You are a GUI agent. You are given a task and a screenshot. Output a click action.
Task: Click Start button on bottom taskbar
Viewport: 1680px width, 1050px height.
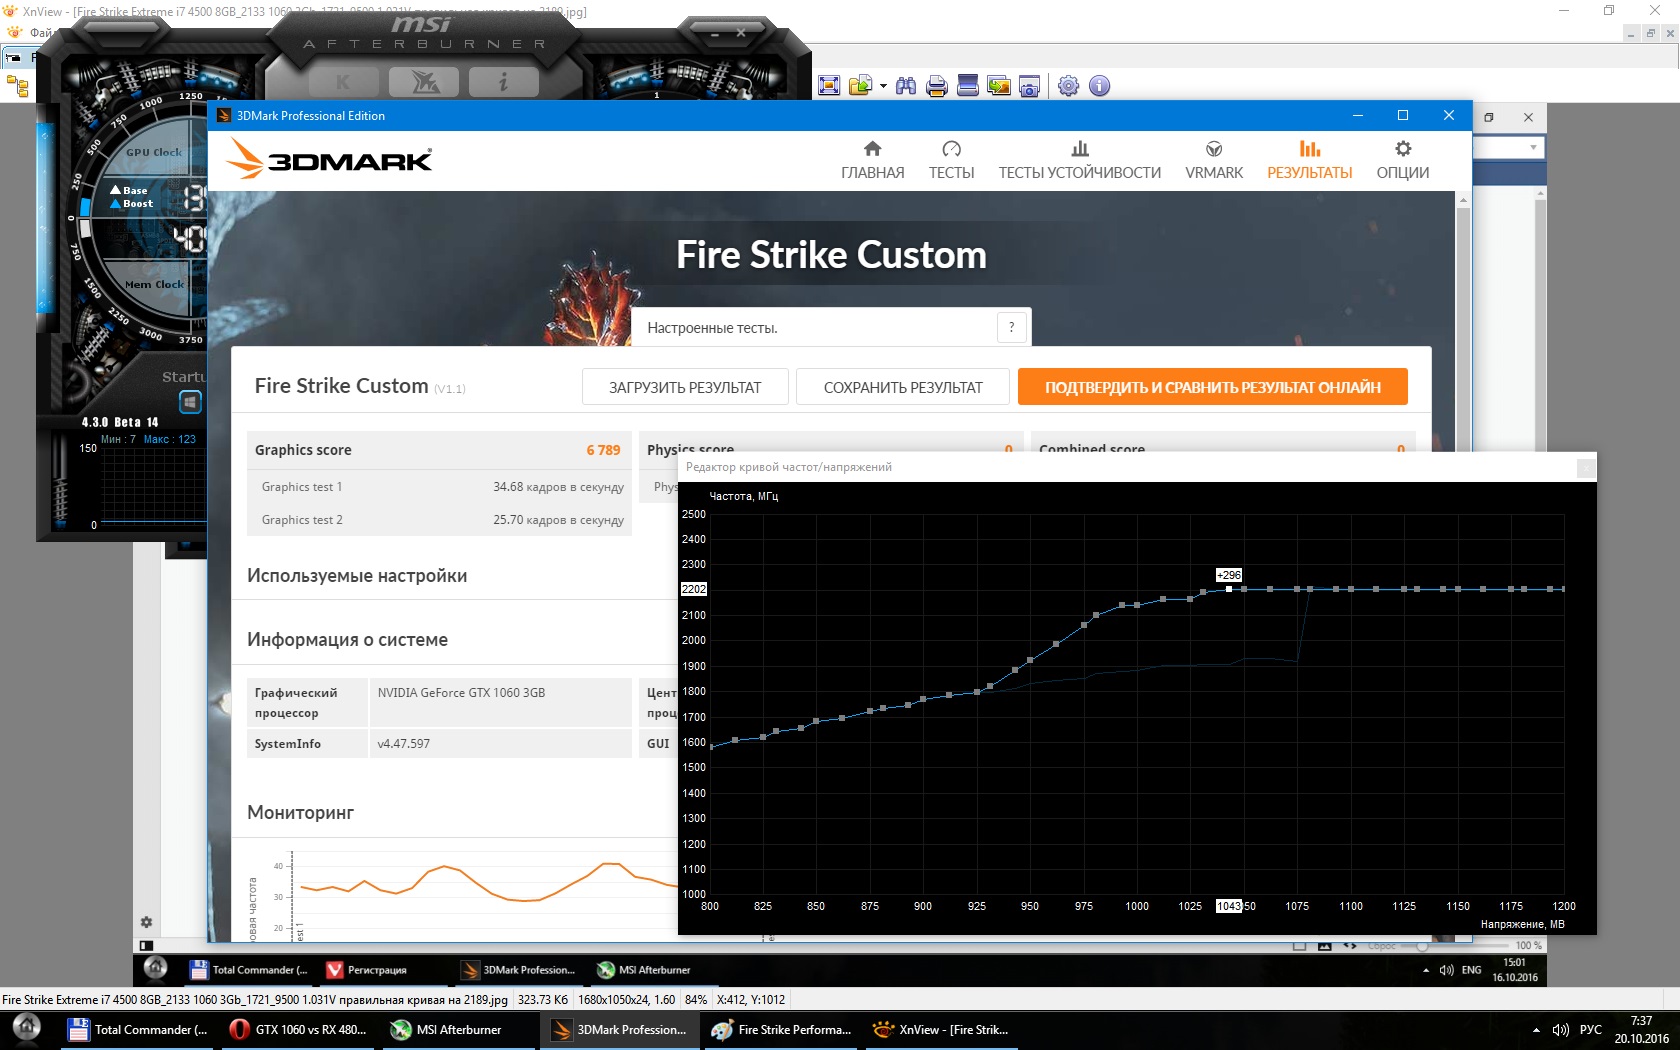(x=26, y=1028)
